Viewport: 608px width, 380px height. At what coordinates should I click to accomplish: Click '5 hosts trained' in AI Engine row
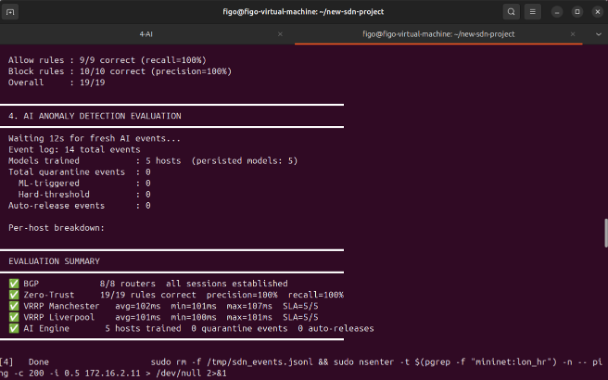[x=143, y=328]
